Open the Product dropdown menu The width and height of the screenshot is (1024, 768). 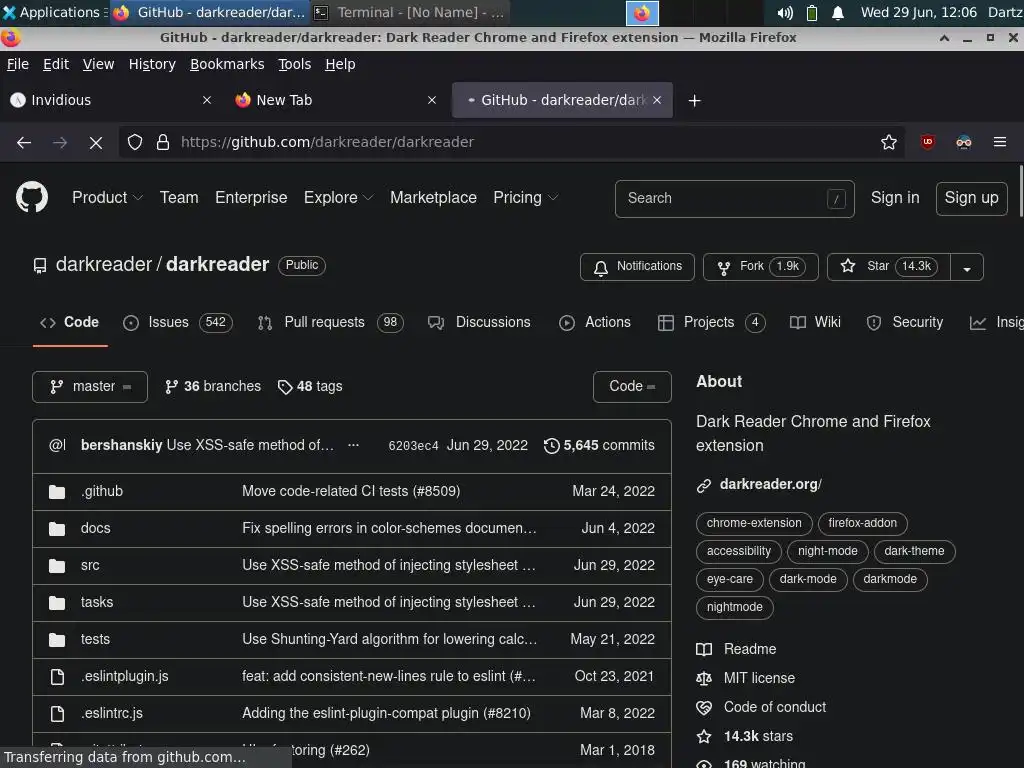(x=107, y=197)
